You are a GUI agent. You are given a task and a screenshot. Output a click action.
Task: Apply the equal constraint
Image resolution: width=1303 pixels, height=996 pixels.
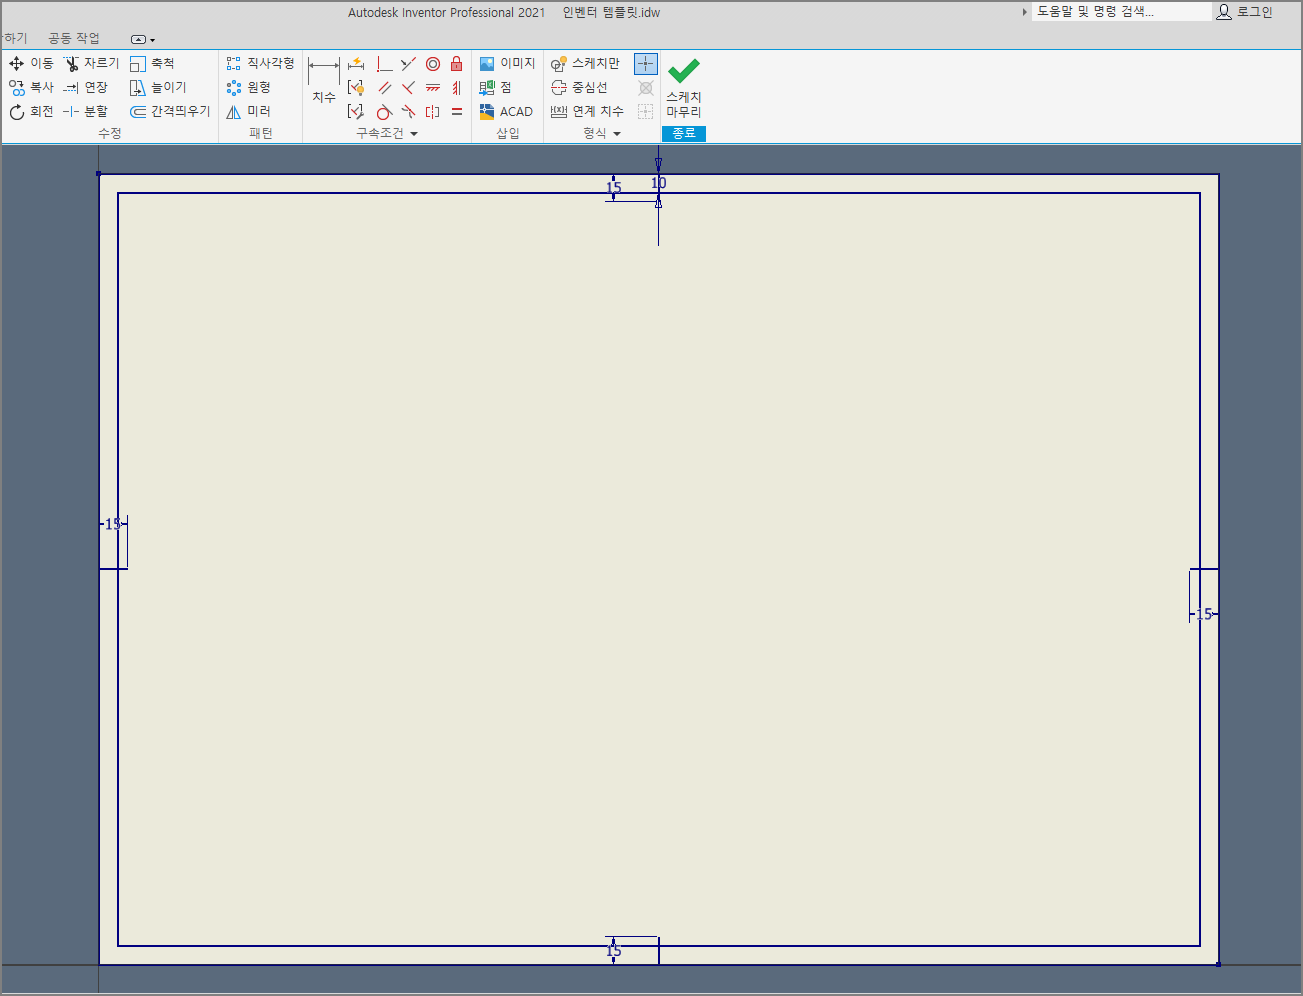pos(457,112)
